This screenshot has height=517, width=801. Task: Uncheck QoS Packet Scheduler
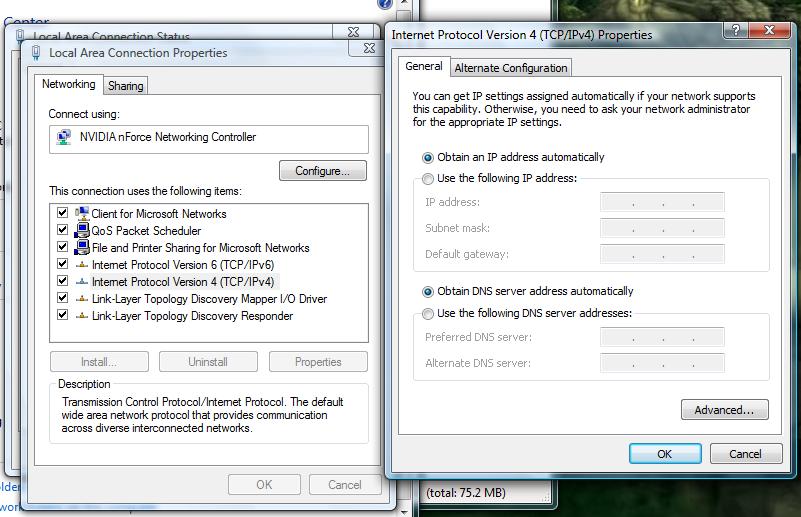(62, 230)
